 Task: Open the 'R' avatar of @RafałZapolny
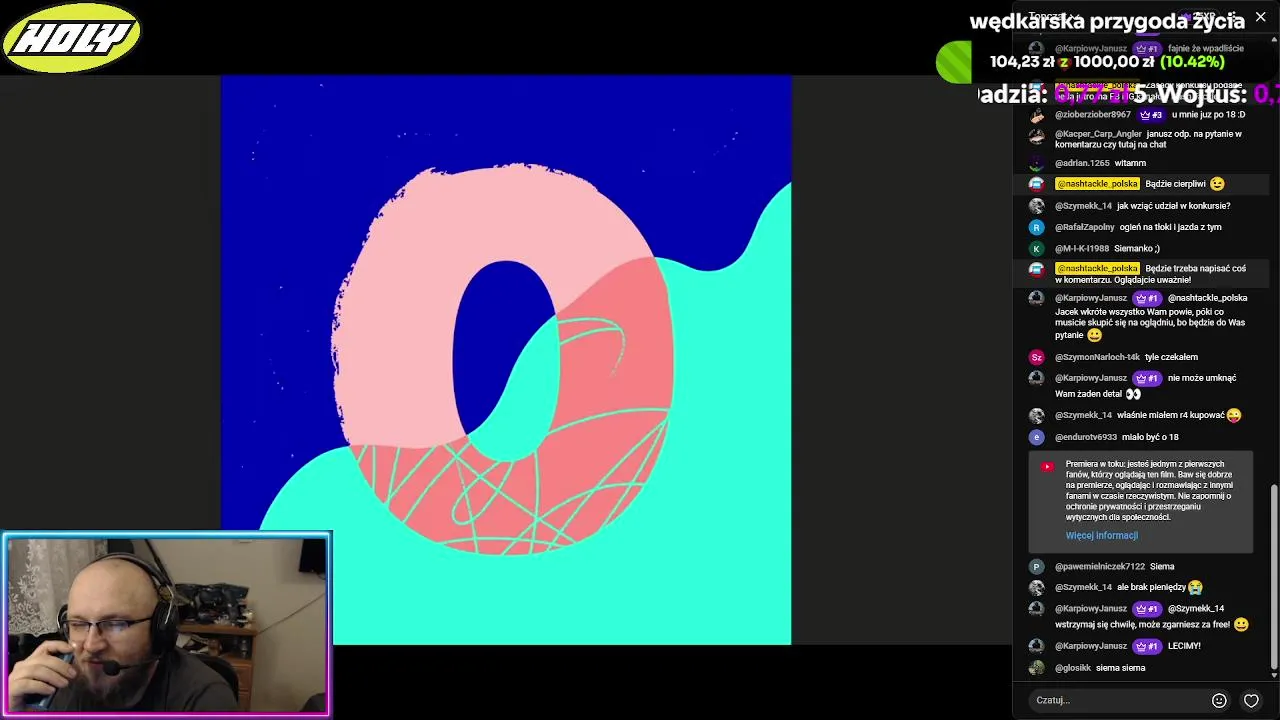coord(1036,227)
